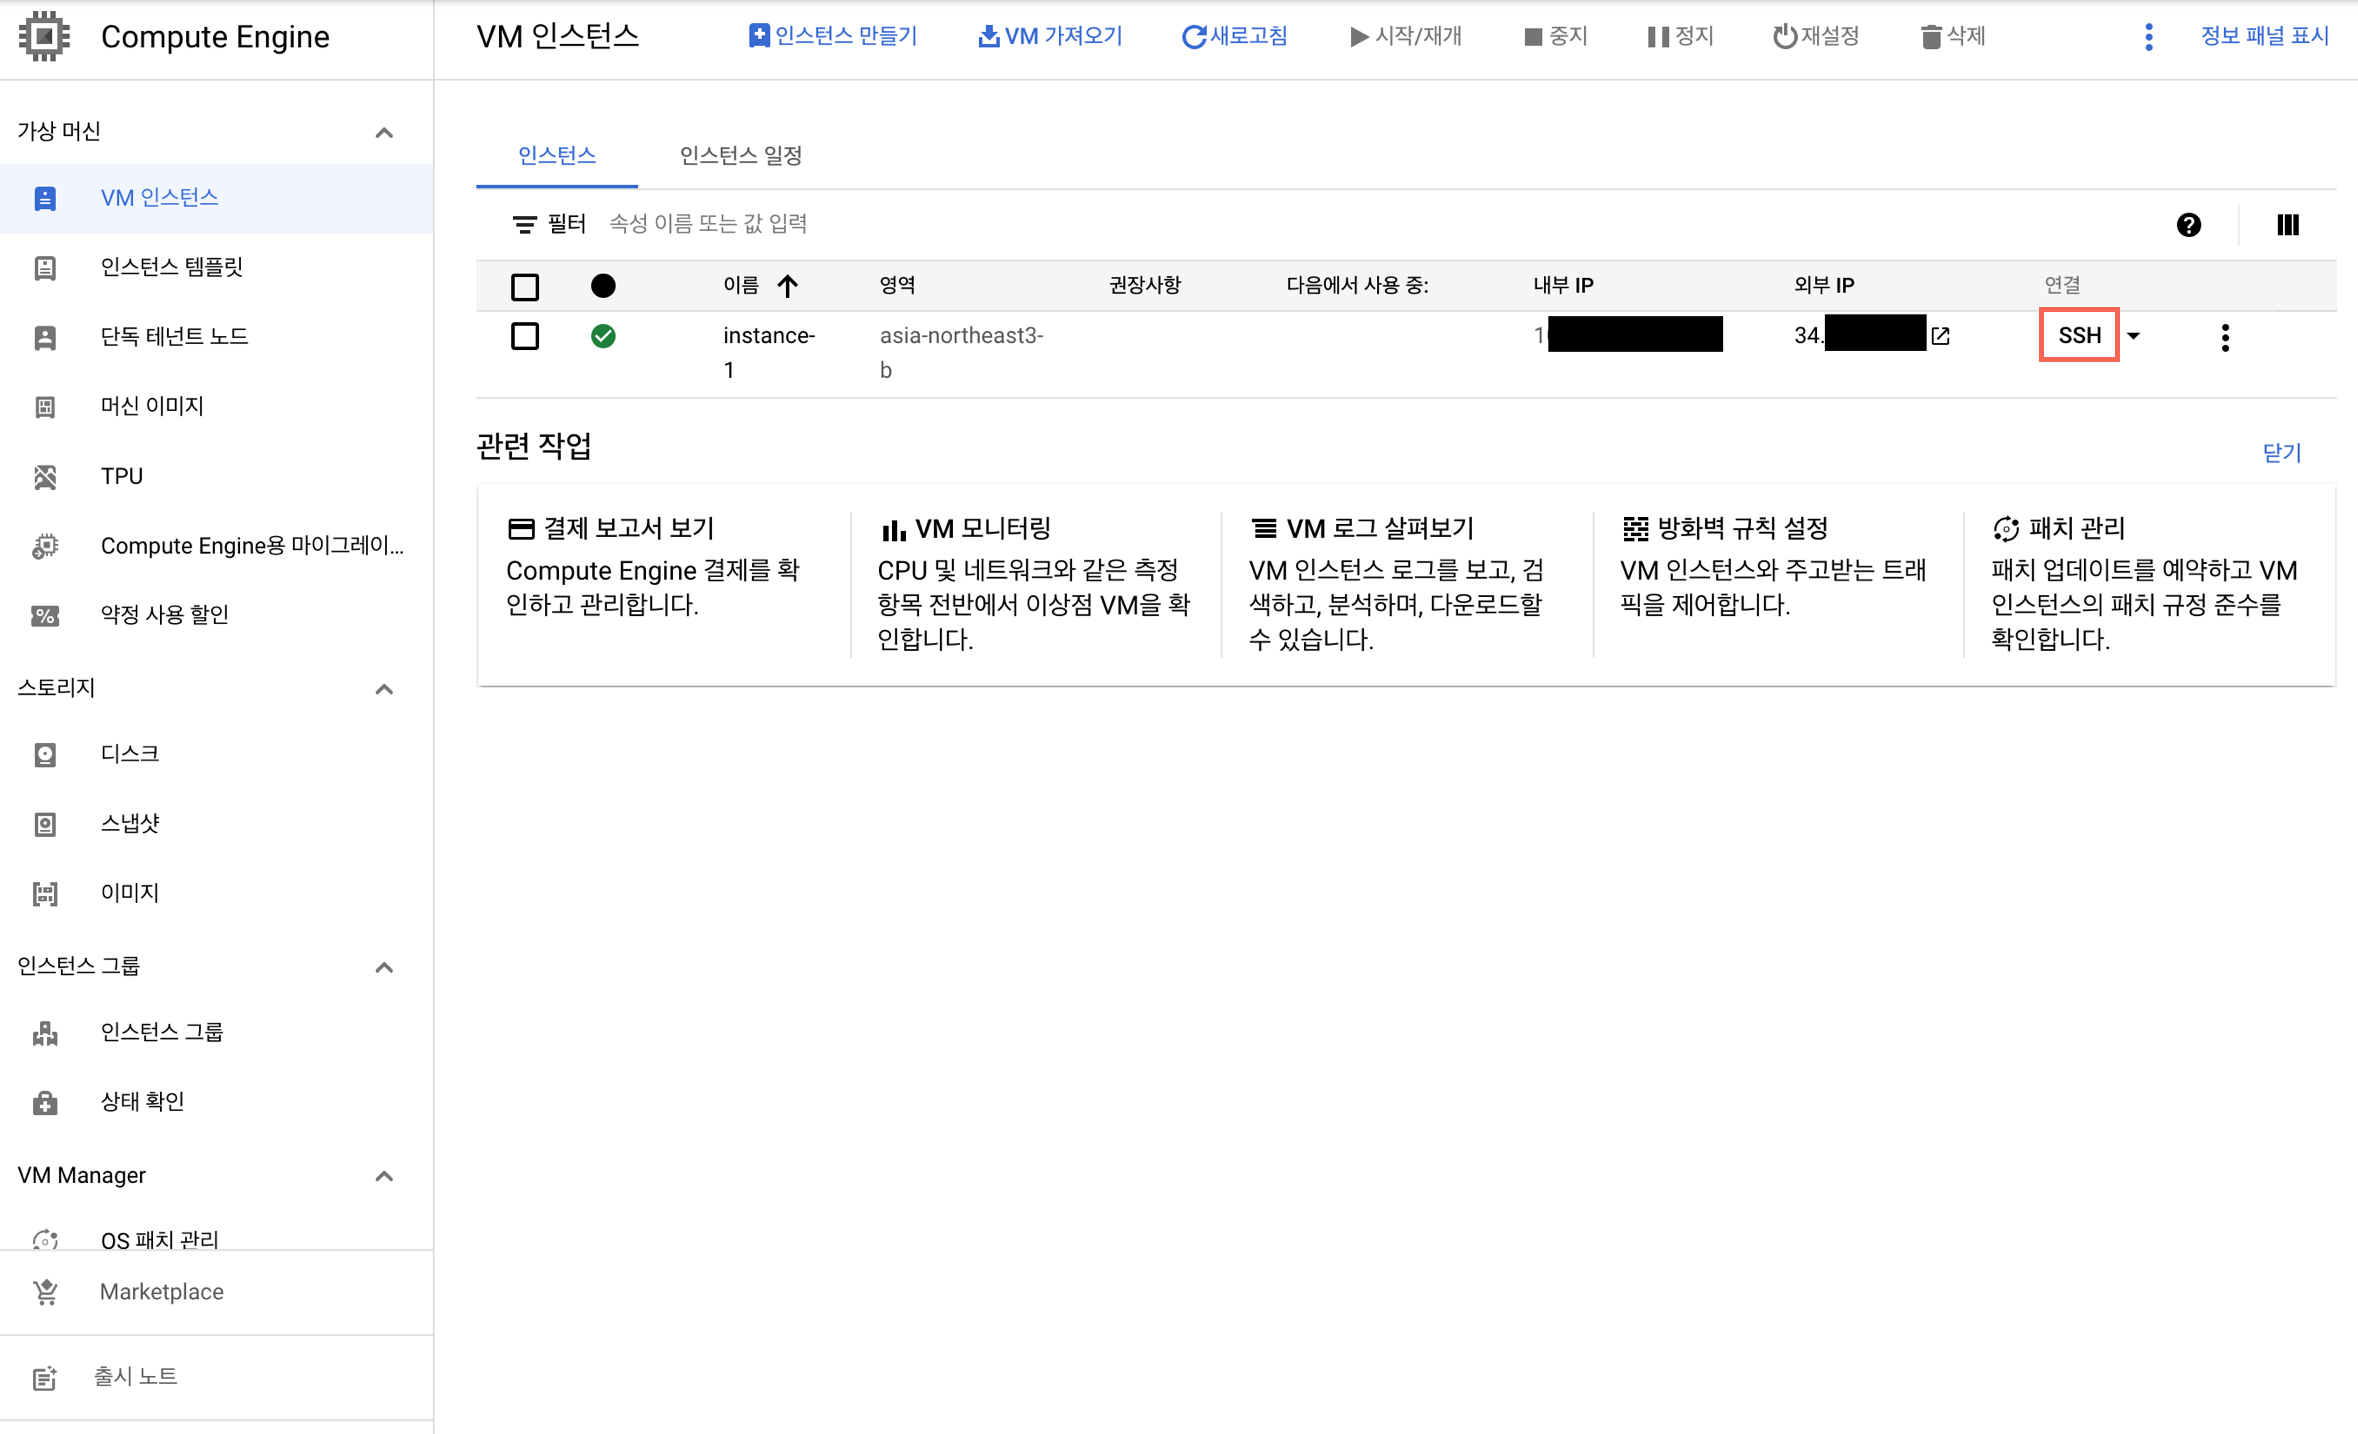Open the SSH connection dropdown arrow
The height and width of the screenshot is (1434, 2358).
click(x=2133, y=336)
